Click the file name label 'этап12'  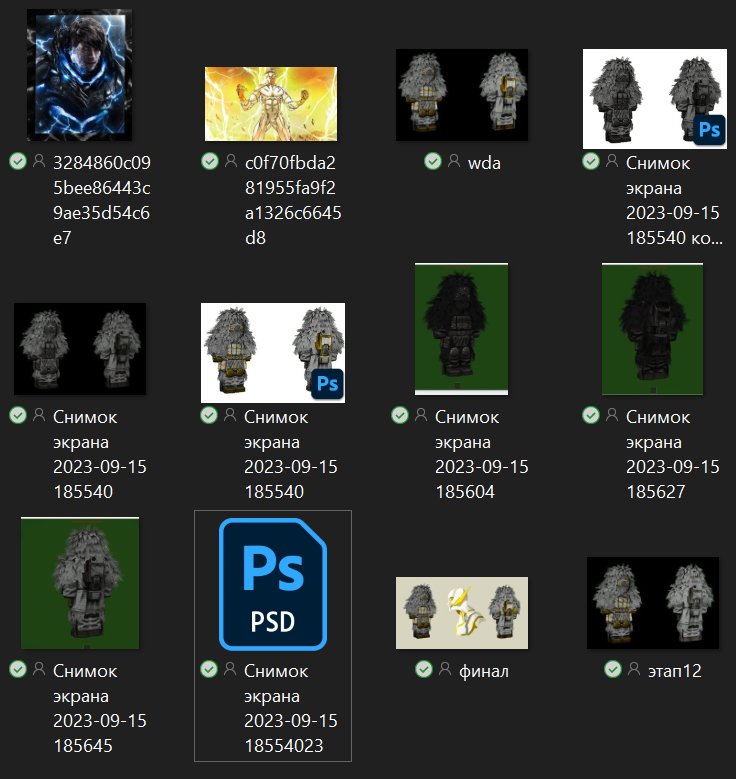click(674, 671)
